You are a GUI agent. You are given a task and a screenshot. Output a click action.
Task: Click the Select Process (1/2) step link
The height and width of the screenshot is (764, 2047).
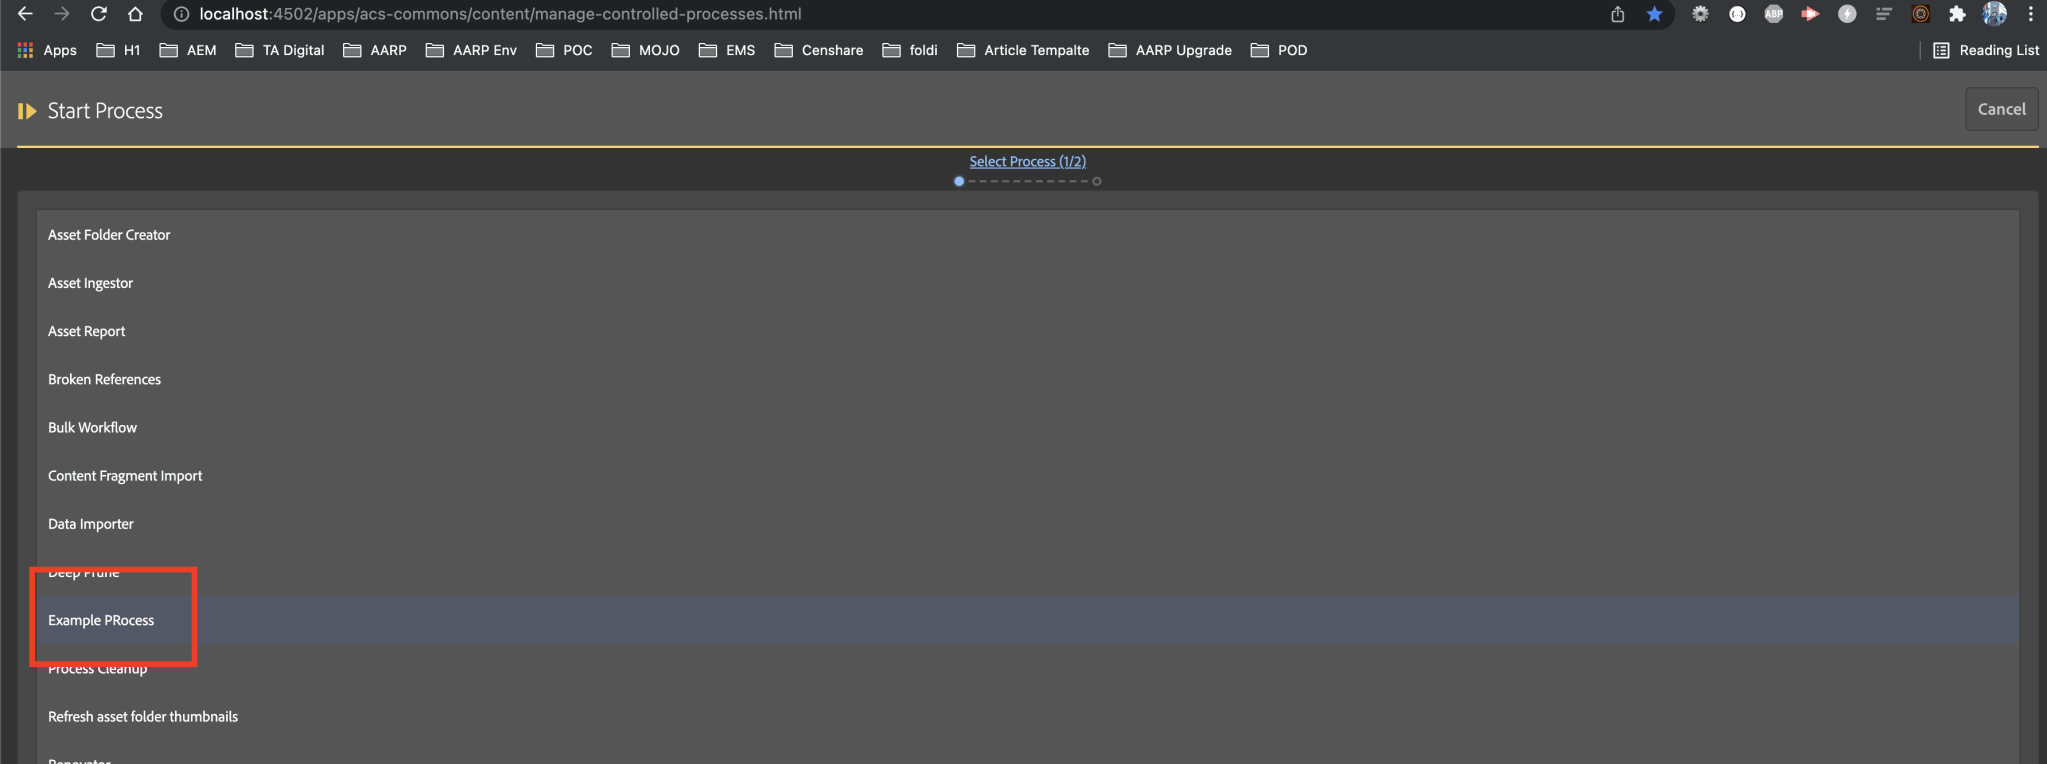[1027, 161]
